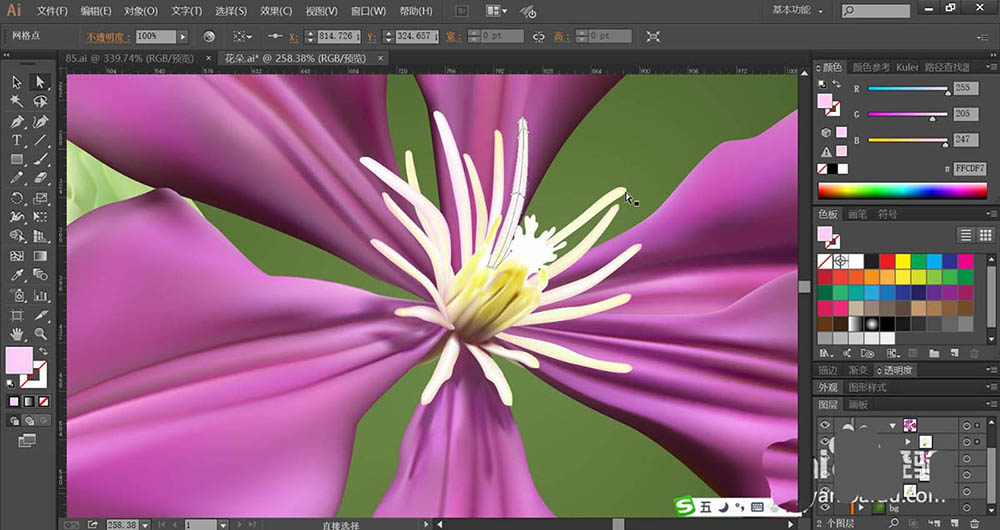
Task: Select the Pen tool
Action: pos(17,121)
